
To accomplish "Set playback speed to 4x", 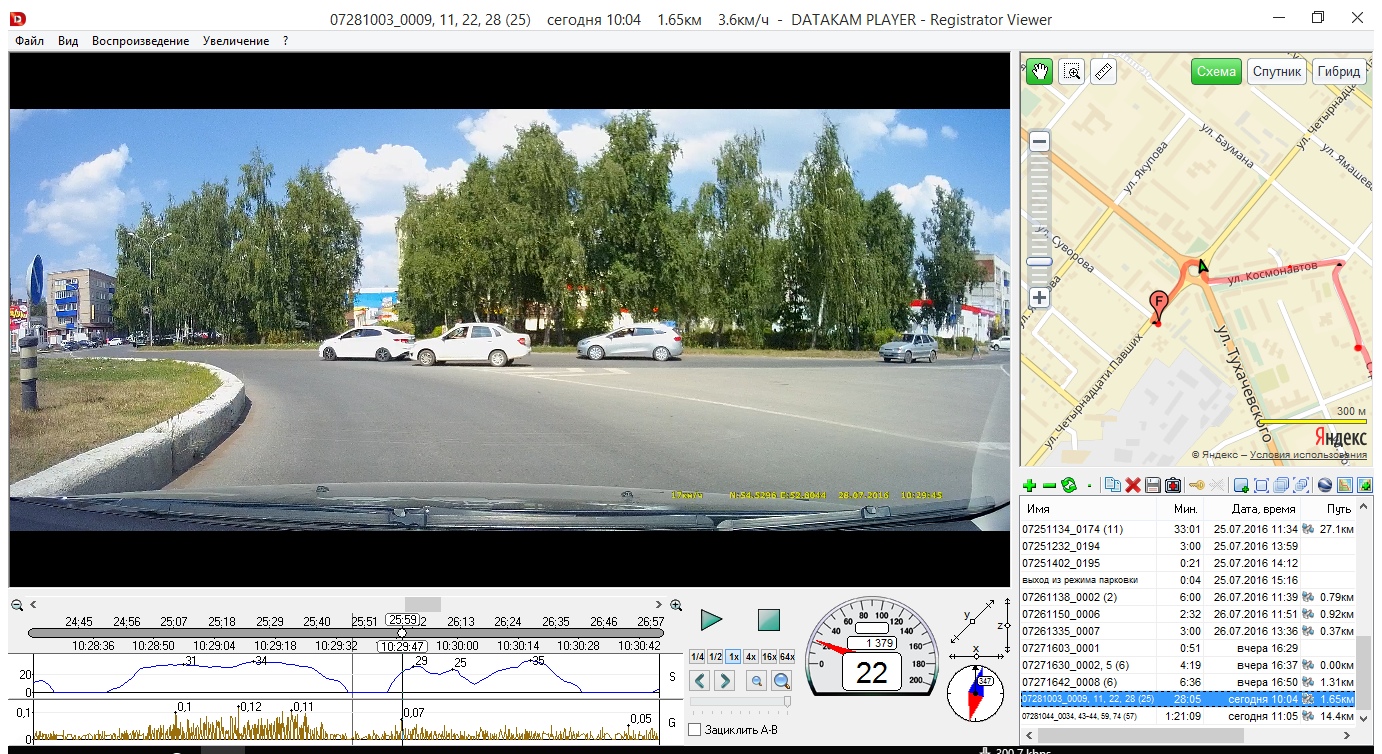I will point(750,657).
